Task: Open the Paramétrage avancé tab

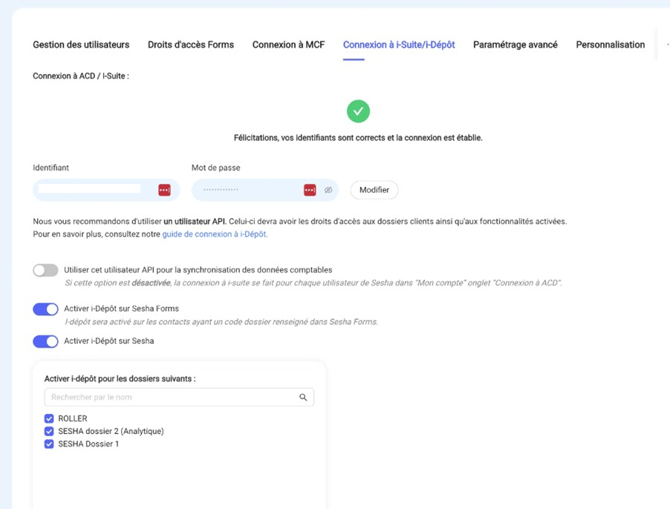Action: [515, 45]
